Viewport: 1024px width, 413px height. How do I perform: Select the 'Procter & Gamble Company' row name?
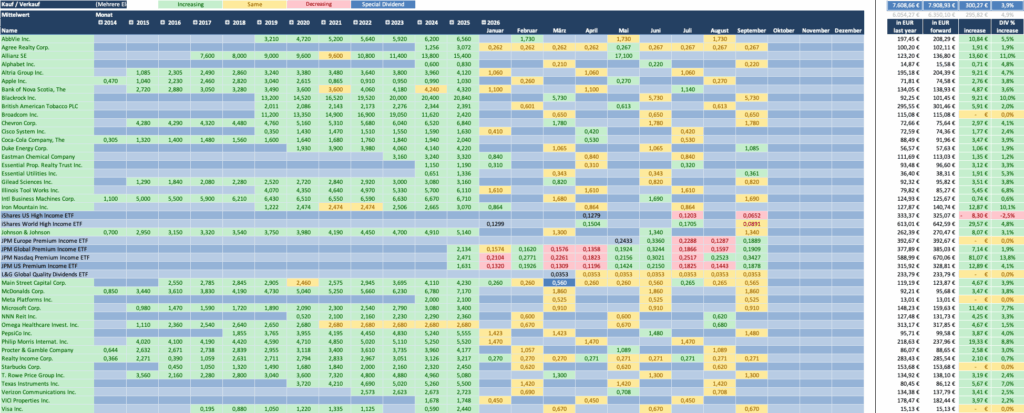coord(47,350)
